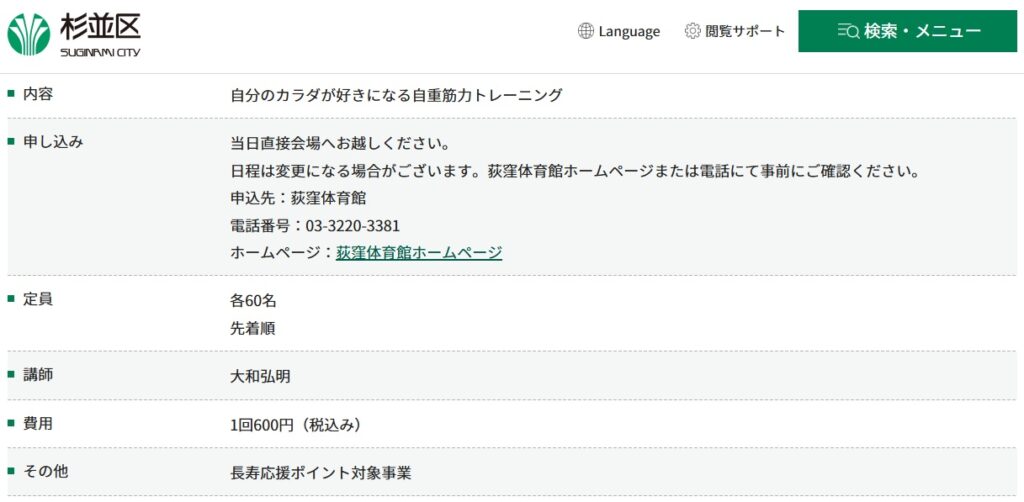
Task: Click the search-list icon in the green menu button
Action: coord(848,31)
